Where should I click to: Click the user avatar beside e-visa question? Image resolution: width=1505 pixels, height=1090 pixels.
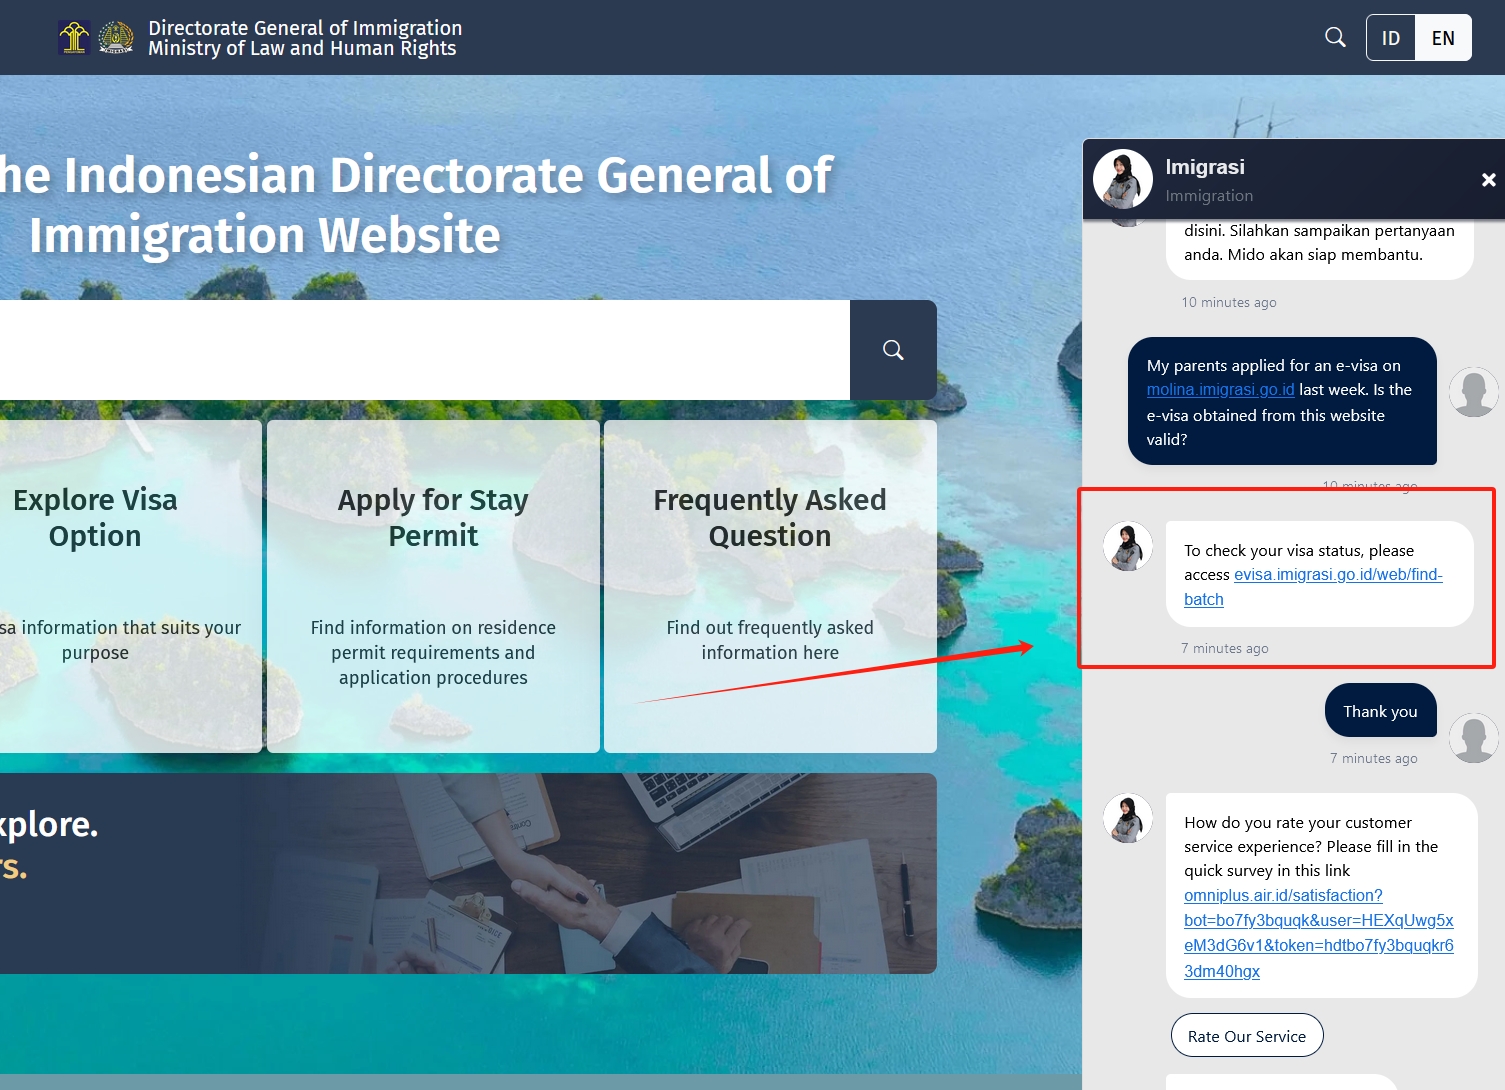pyautogui.click(x=1474, y=392)
